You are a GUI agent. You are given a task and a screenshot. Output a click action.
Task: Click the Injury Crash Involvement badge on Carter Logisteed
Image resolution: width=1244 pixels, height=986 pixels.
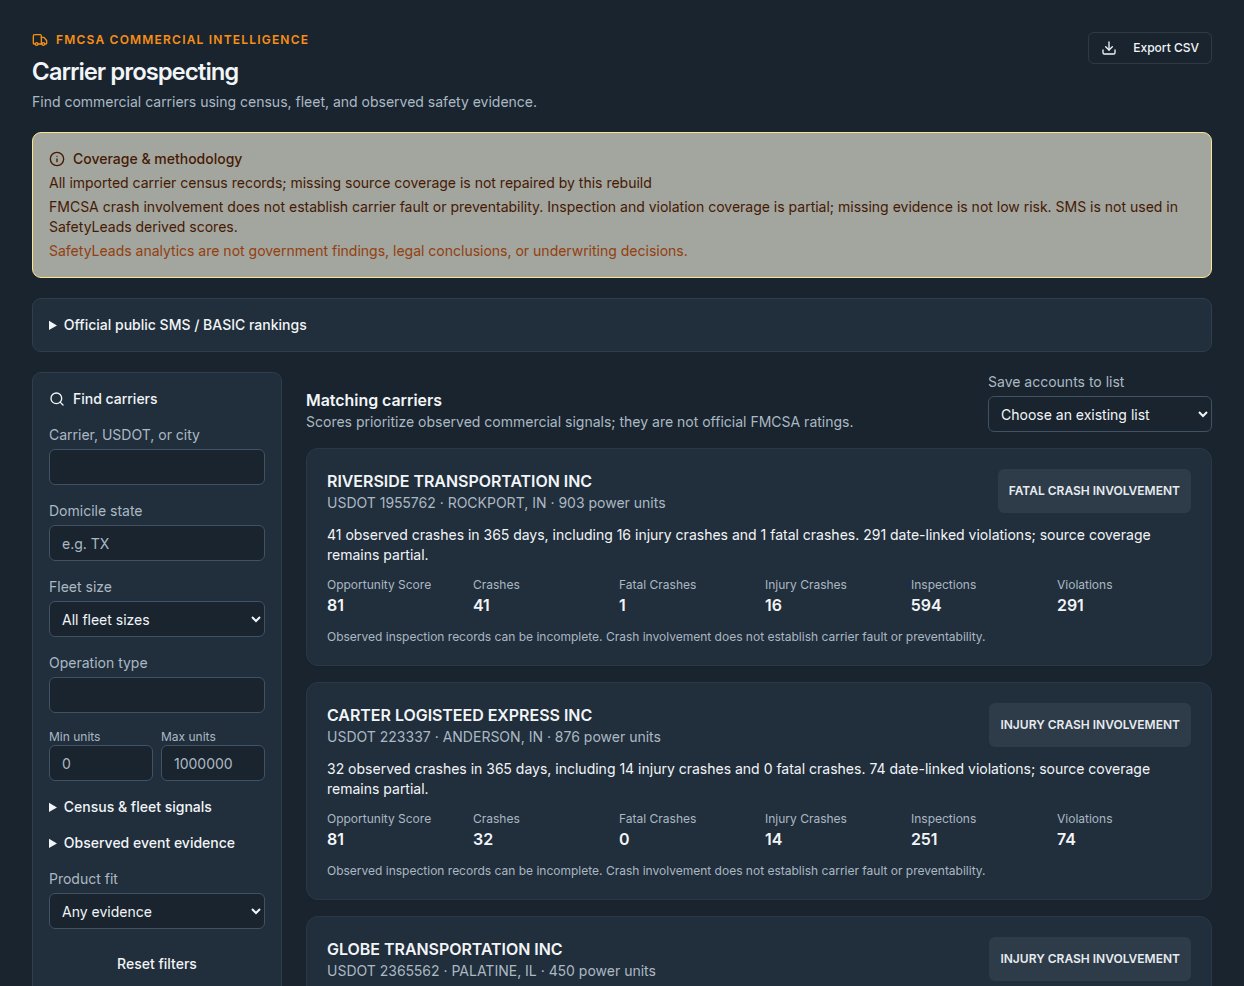click(x=1090, y=725)
